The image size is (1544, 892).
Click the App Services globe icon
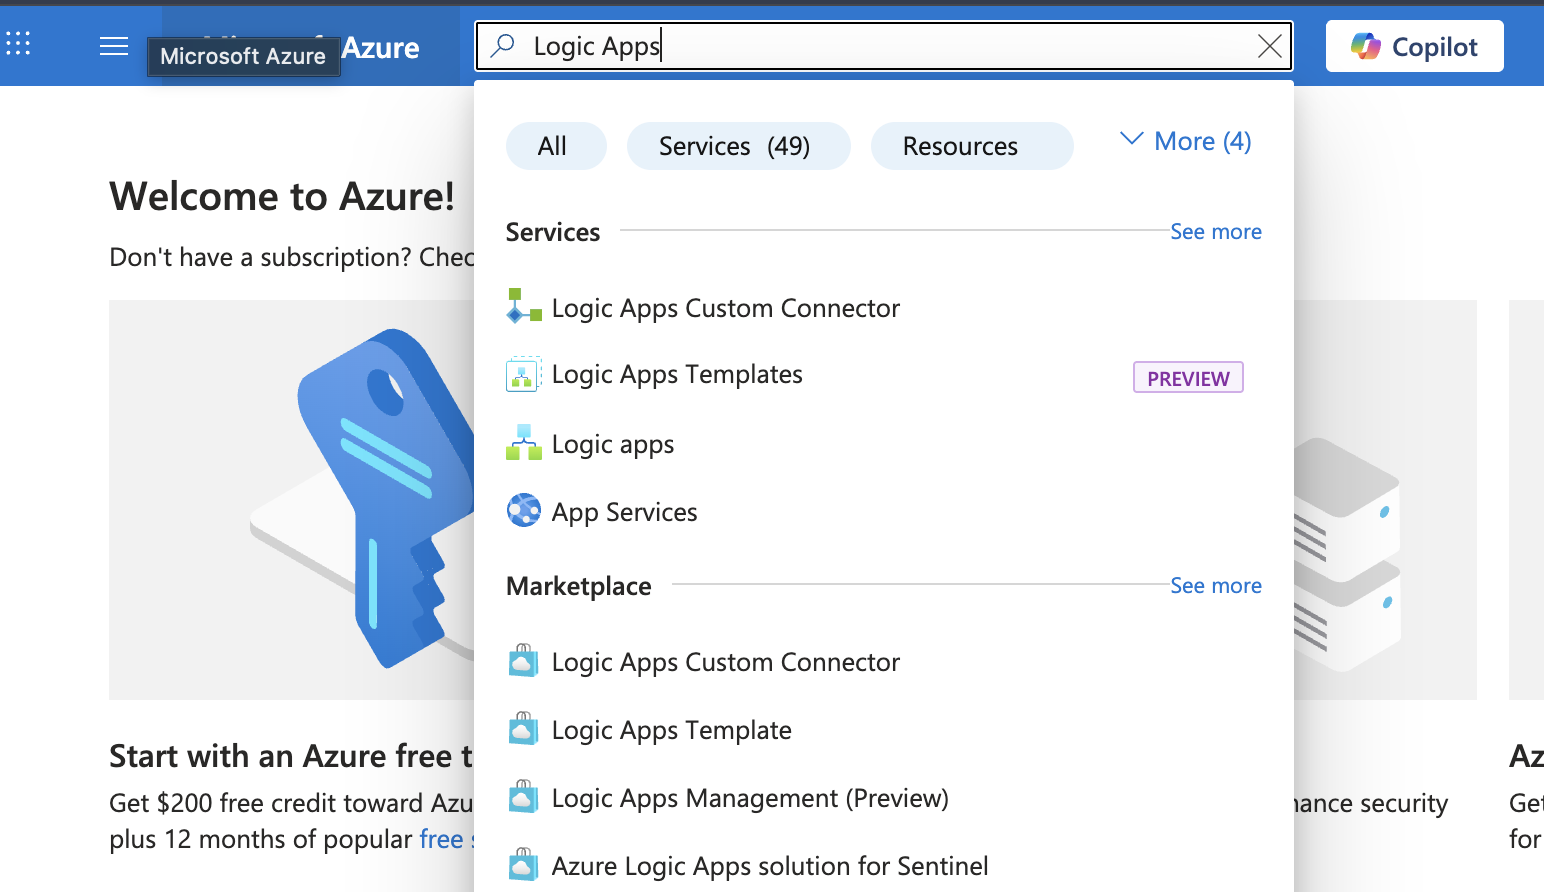(522, 510)
